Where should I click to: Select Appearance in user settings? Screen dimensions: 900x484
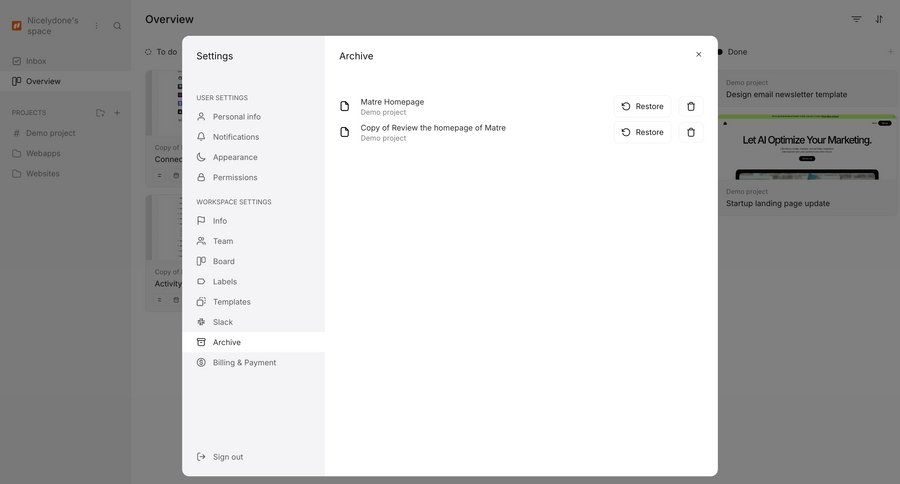(235, 157)
